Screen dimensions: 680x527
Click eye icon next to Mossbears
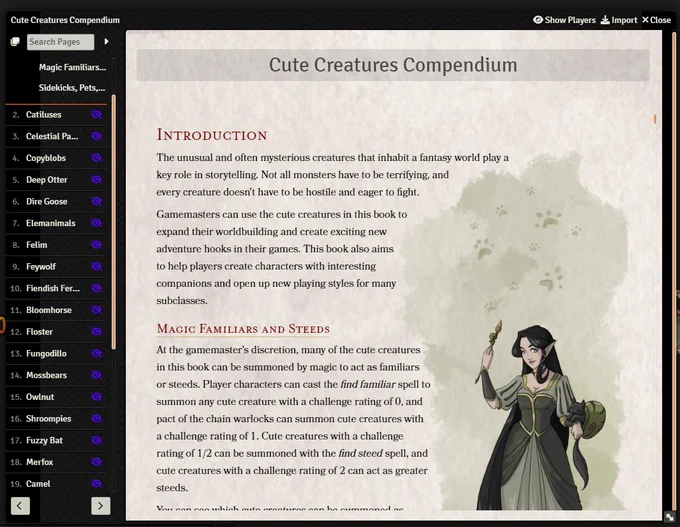coord(96,375)
